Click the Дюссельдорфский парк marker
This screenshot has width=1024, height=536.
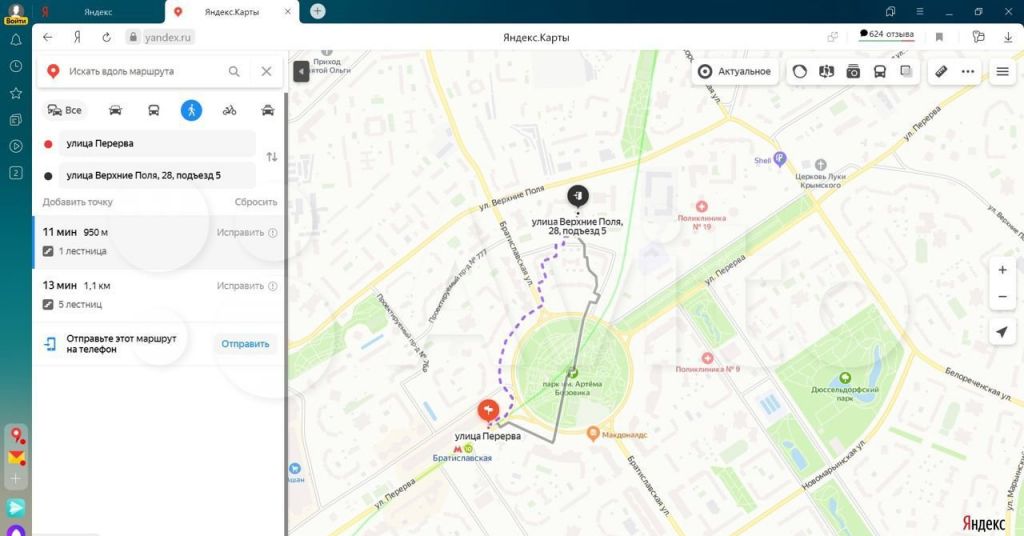[845, 378]
